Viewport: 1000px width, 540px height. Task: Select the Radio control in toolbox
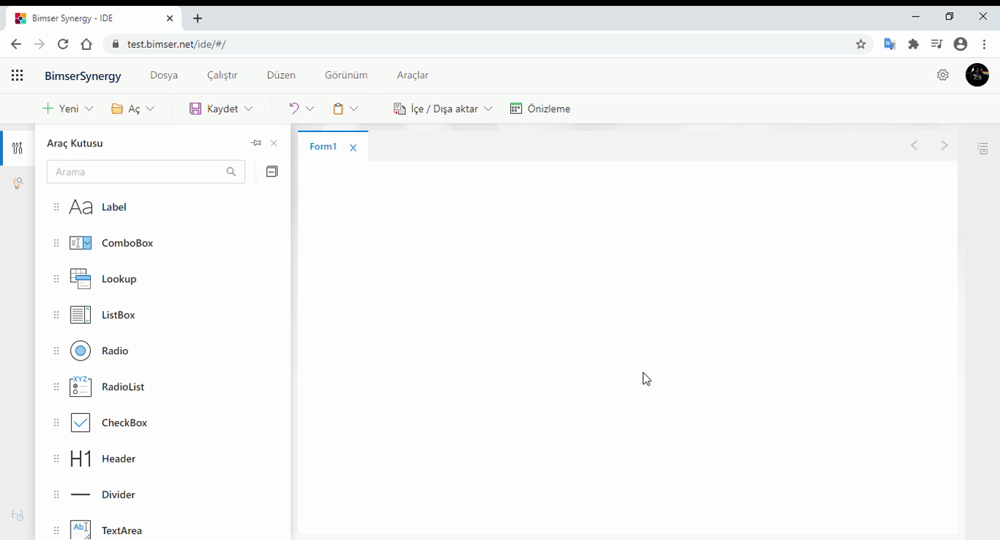tap(114, 351)
